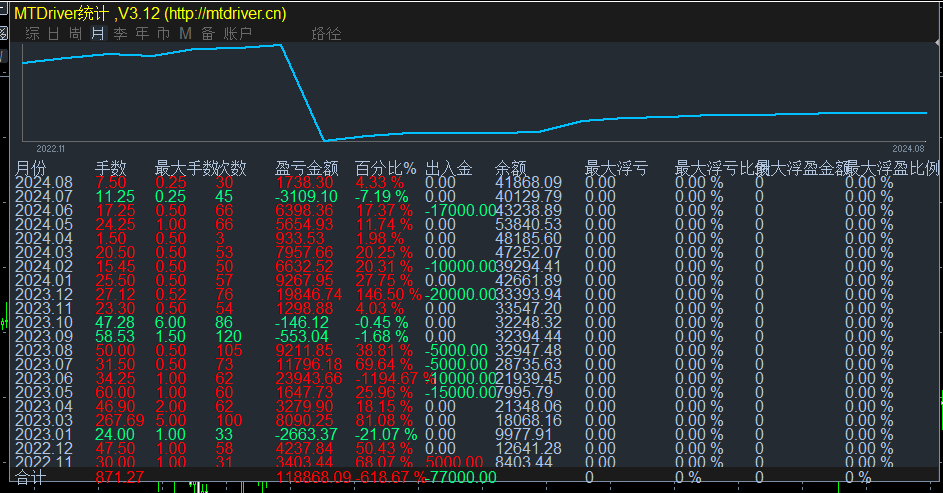This screenshot has width=943, height=493.
Task: Click total profit 118868.09
Action: point(313,477)
